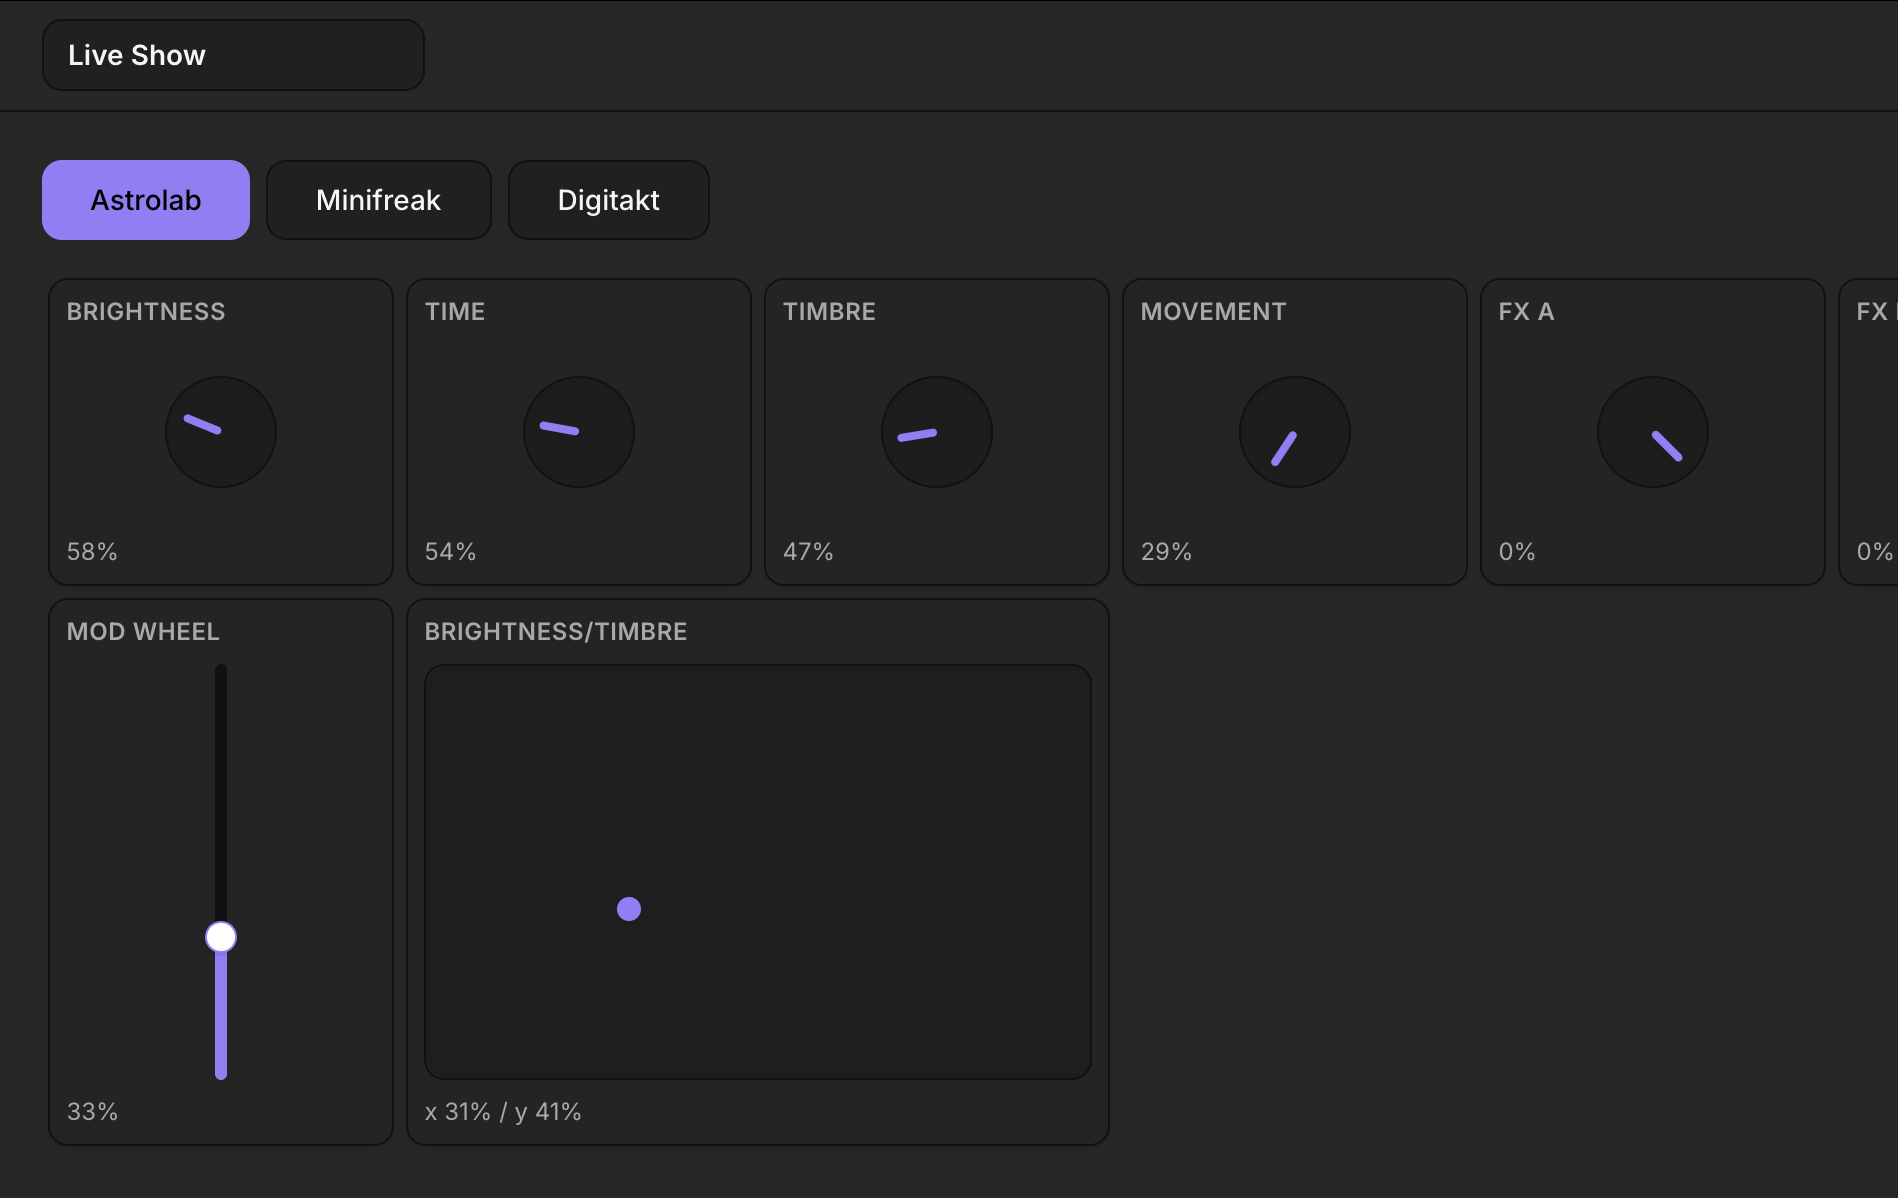
Task: Select the Astrolab tab
Action: click(x=146, y=200)
